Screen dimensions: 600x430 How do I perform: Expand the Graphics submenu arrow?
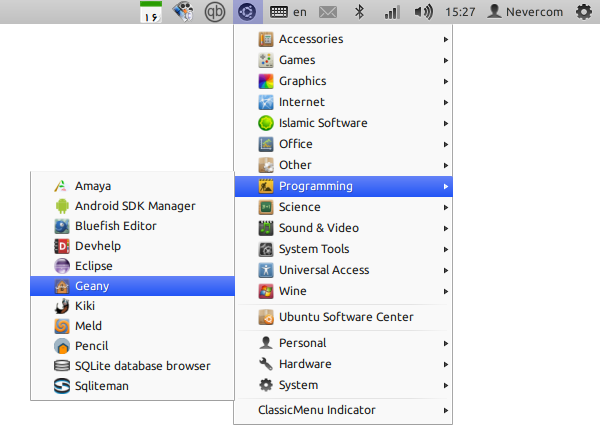(446, 81)
